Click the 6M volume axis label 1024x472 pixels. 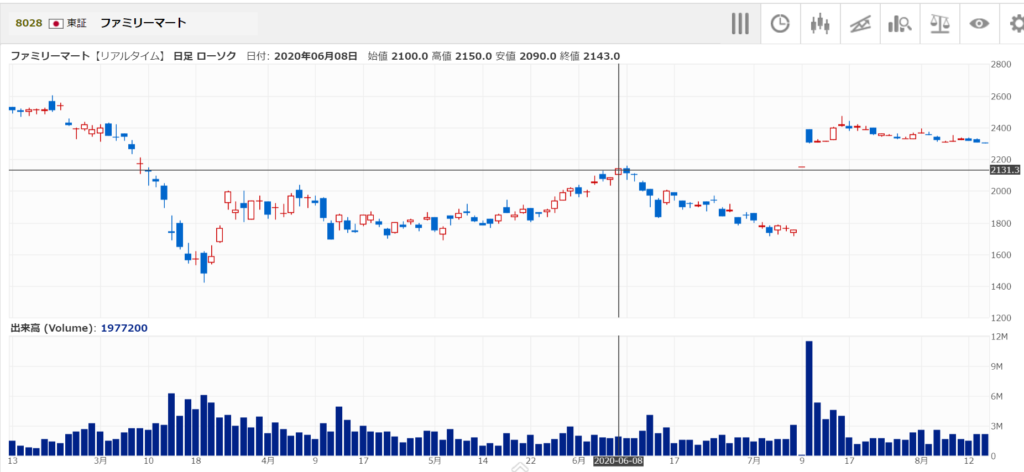coord(997,396)
